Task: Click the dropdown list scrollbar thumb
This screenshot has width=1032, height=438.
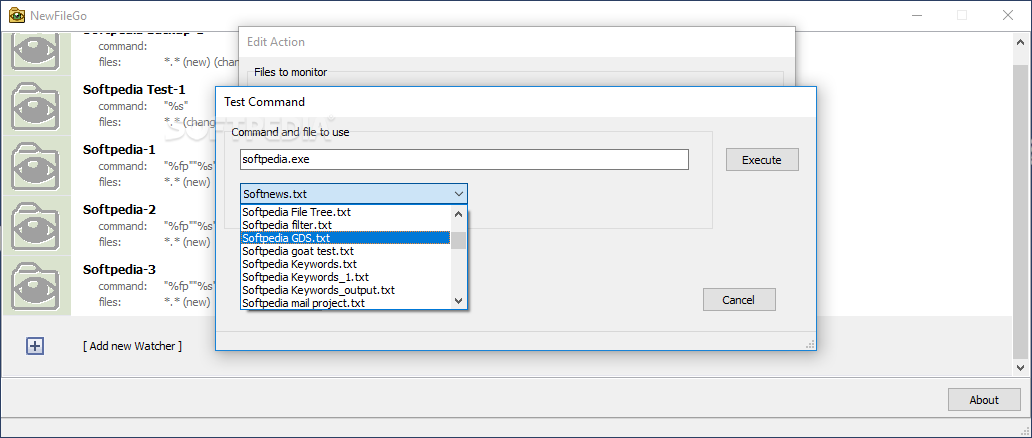Action: point(459,240)
